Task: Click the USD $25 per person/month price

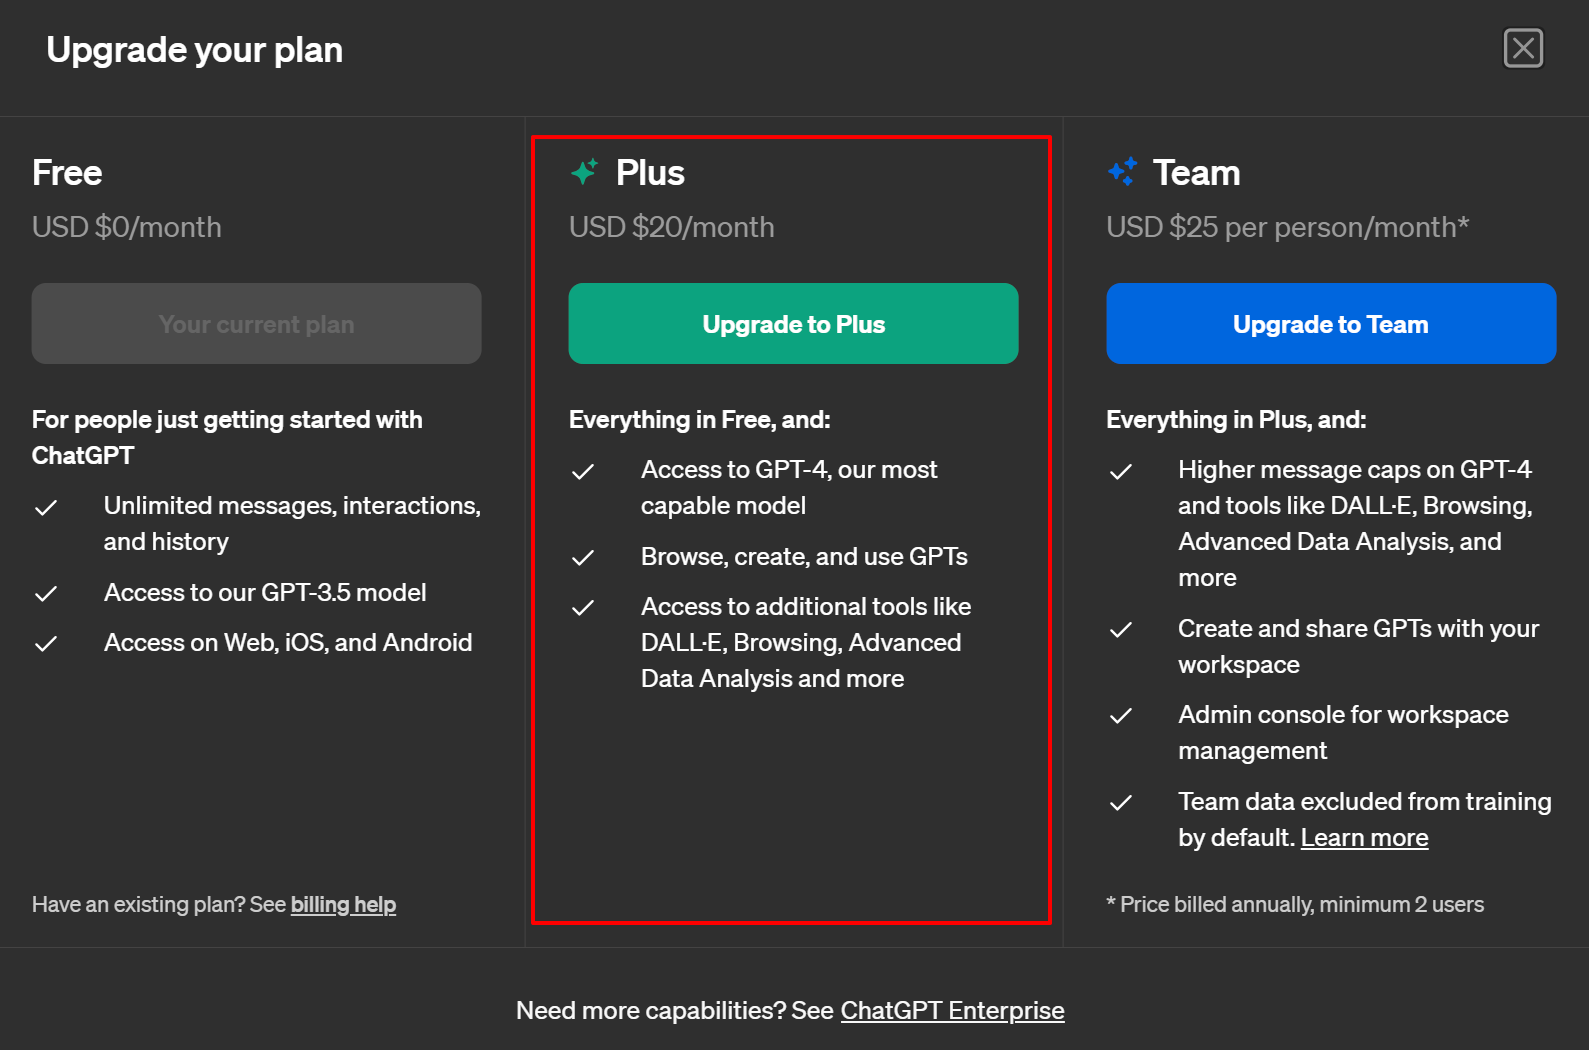Action: pyautogui.click(x=1288, y=227)
